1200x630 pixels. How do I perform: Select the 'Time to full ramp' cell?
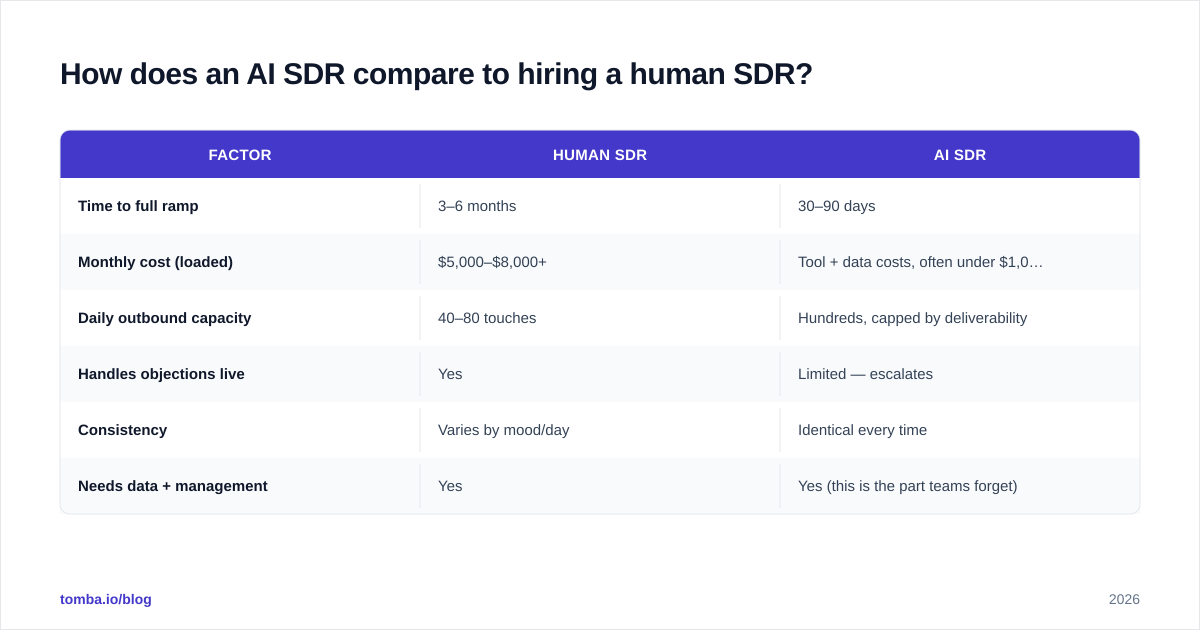coord(240,206)
